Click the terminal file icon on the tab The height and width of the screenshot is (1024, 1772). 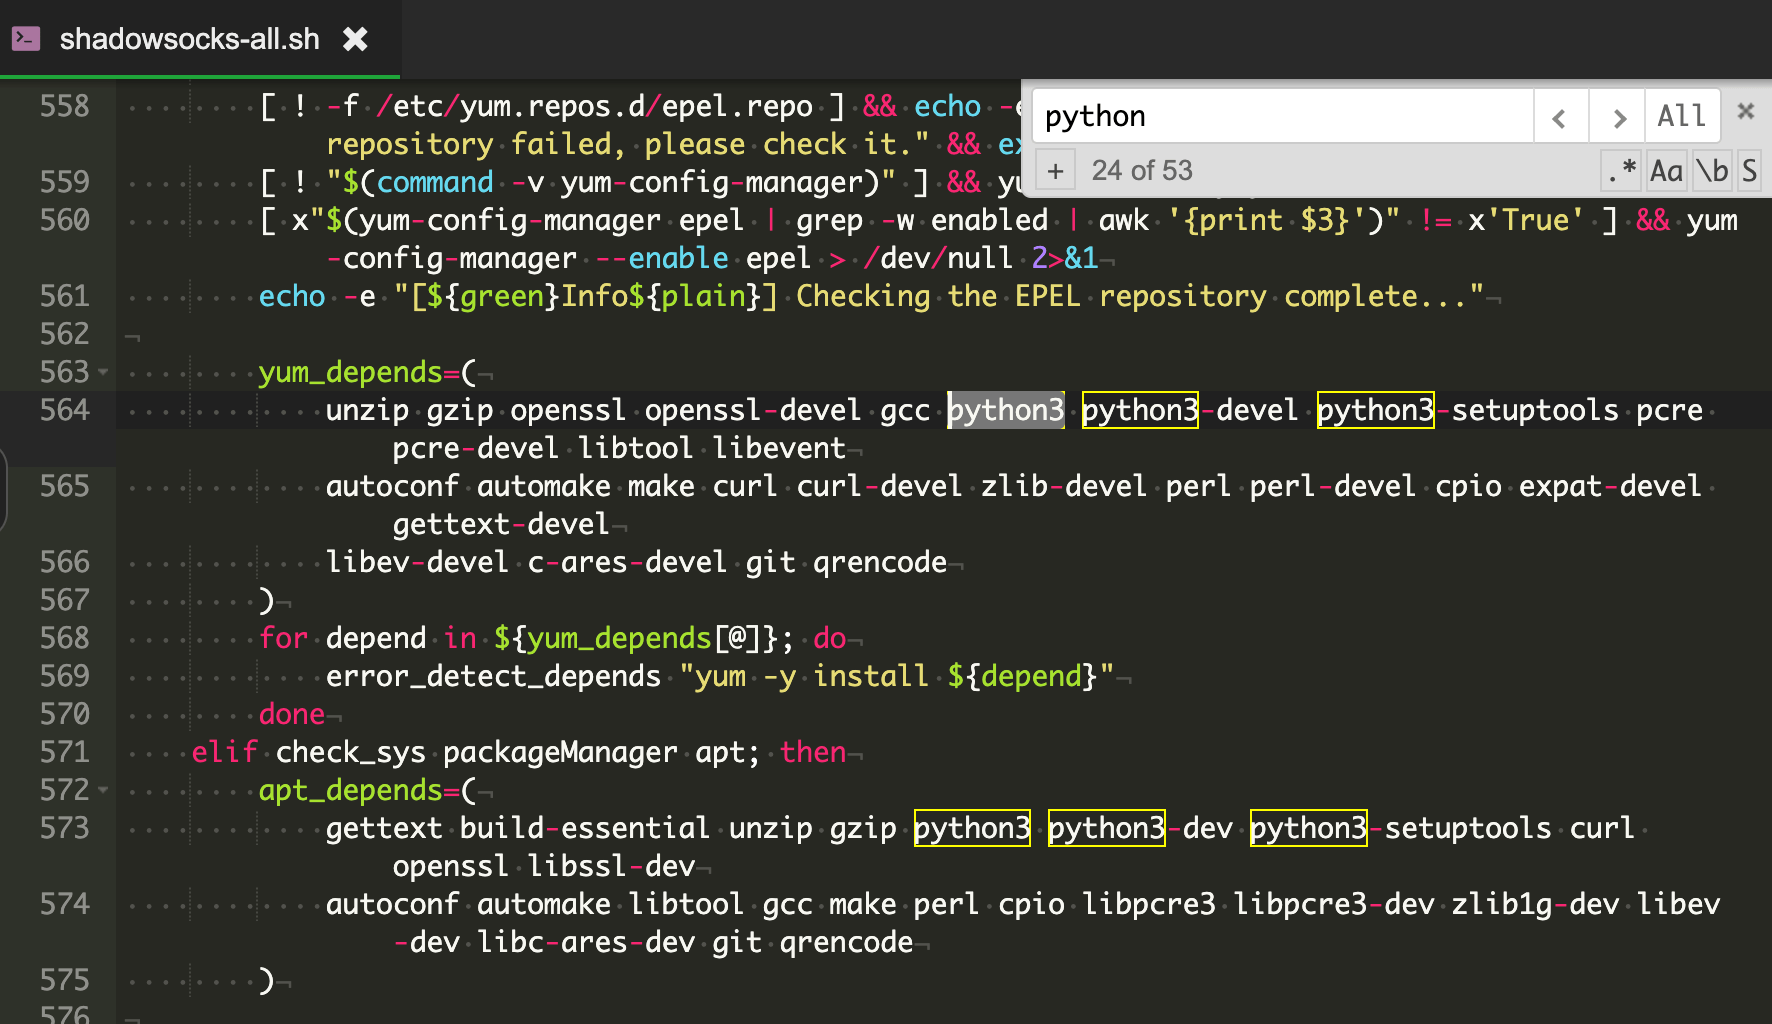pos(26,39)
